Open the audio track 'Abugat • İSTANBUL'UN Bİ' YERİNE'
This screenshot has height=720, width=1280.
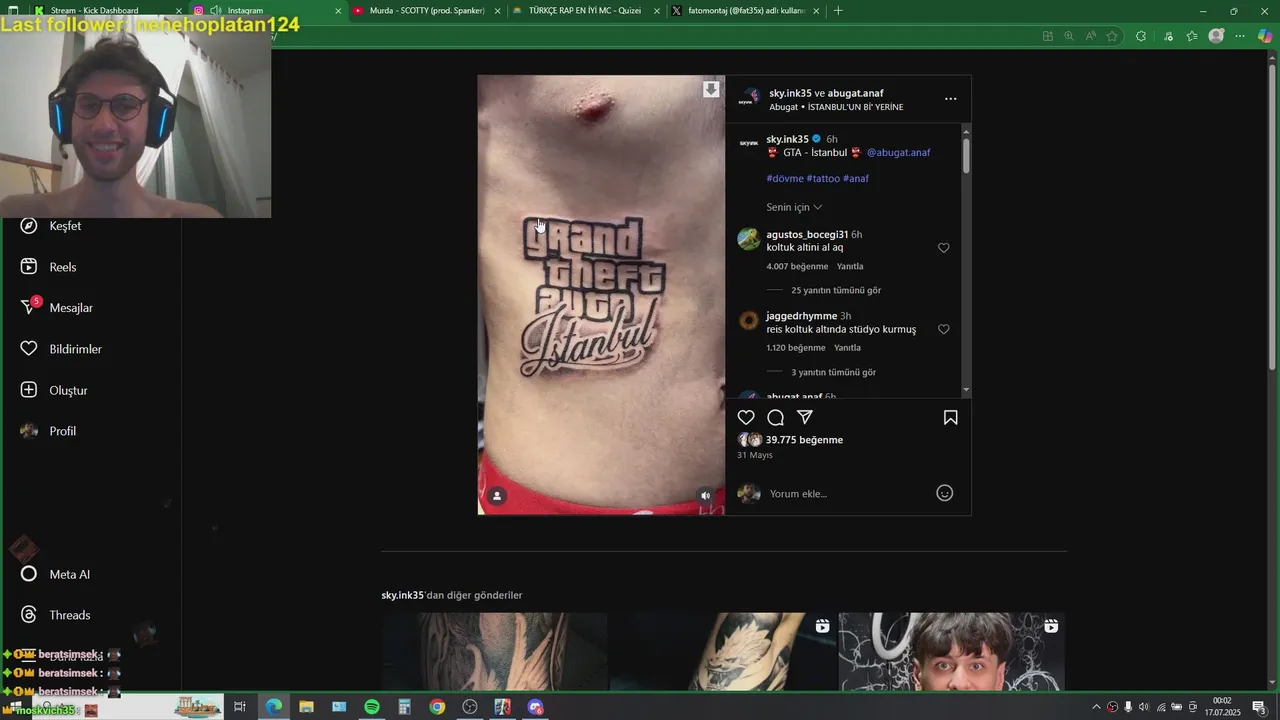point(836,107)
